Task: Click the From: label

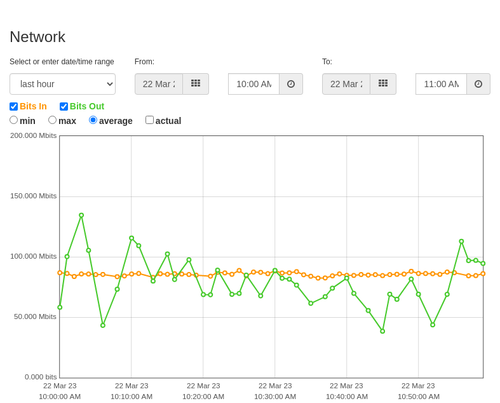Action: (x=144, y=62)
